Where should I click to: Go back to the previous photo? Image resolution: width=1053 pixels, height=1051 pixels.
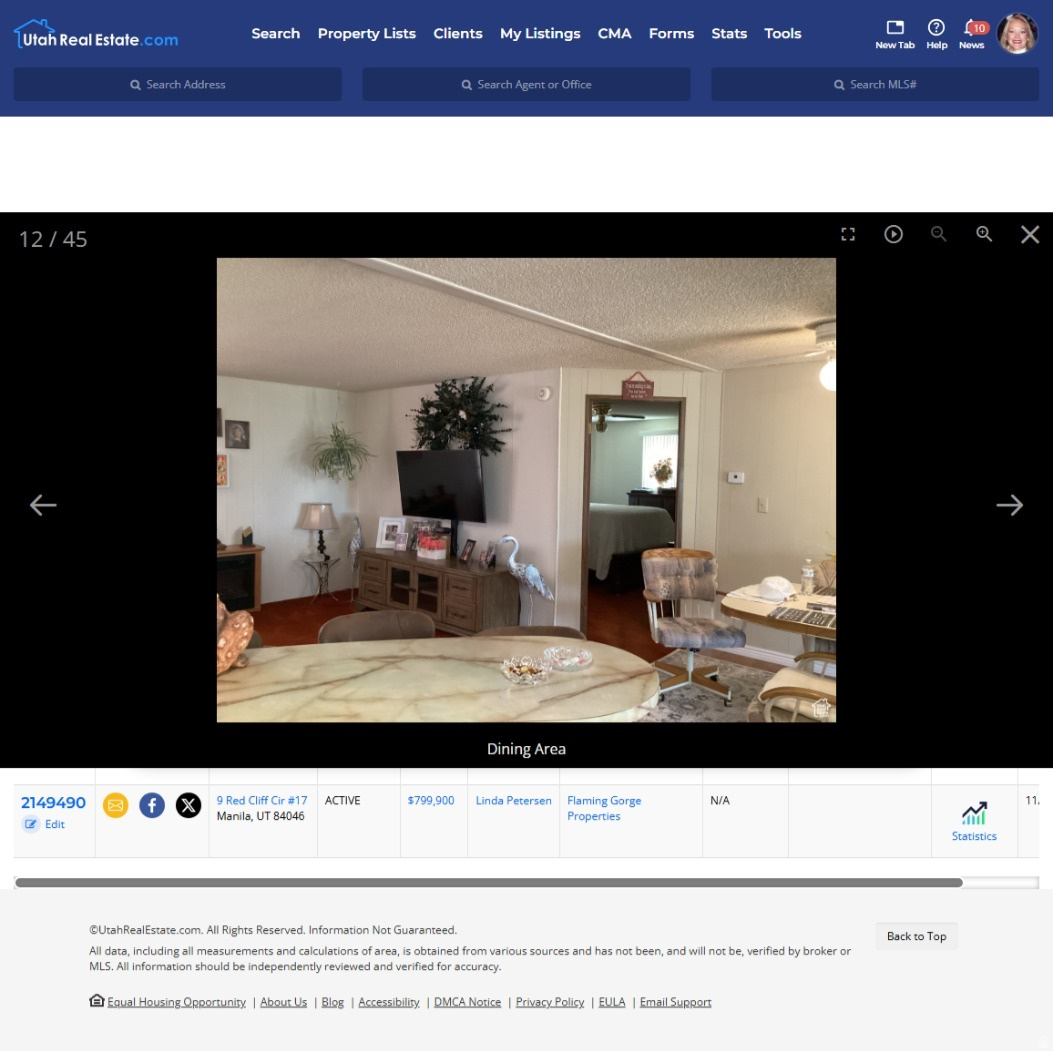coord(43,504)
